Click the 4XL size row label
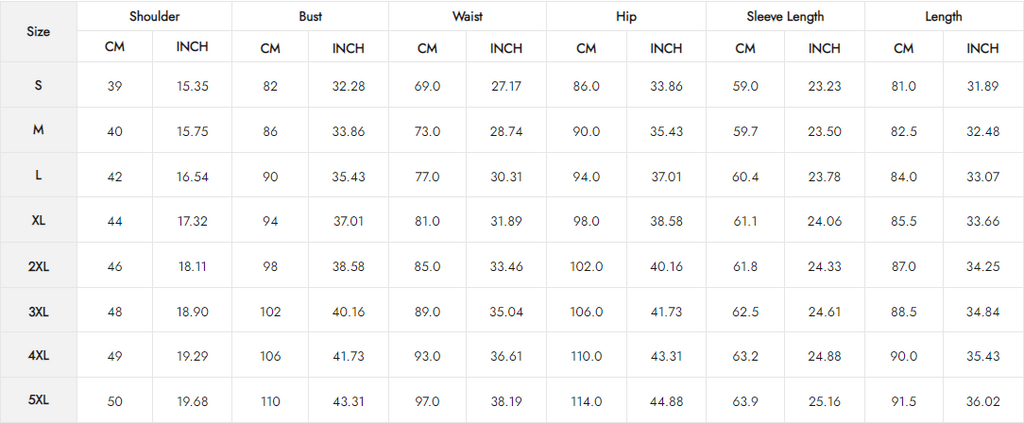Image resolution: width=1024 pixels, height=423 pixels. tap(39, 355)
